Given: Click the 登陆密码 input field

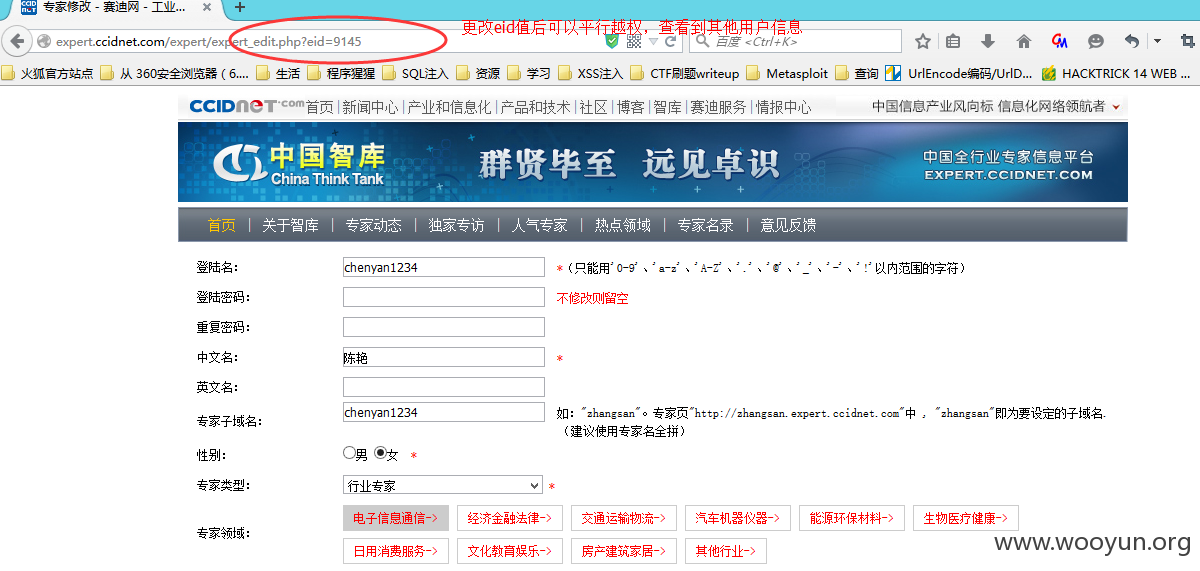Looking at the screenshot, I should click(x=444, y=297).
